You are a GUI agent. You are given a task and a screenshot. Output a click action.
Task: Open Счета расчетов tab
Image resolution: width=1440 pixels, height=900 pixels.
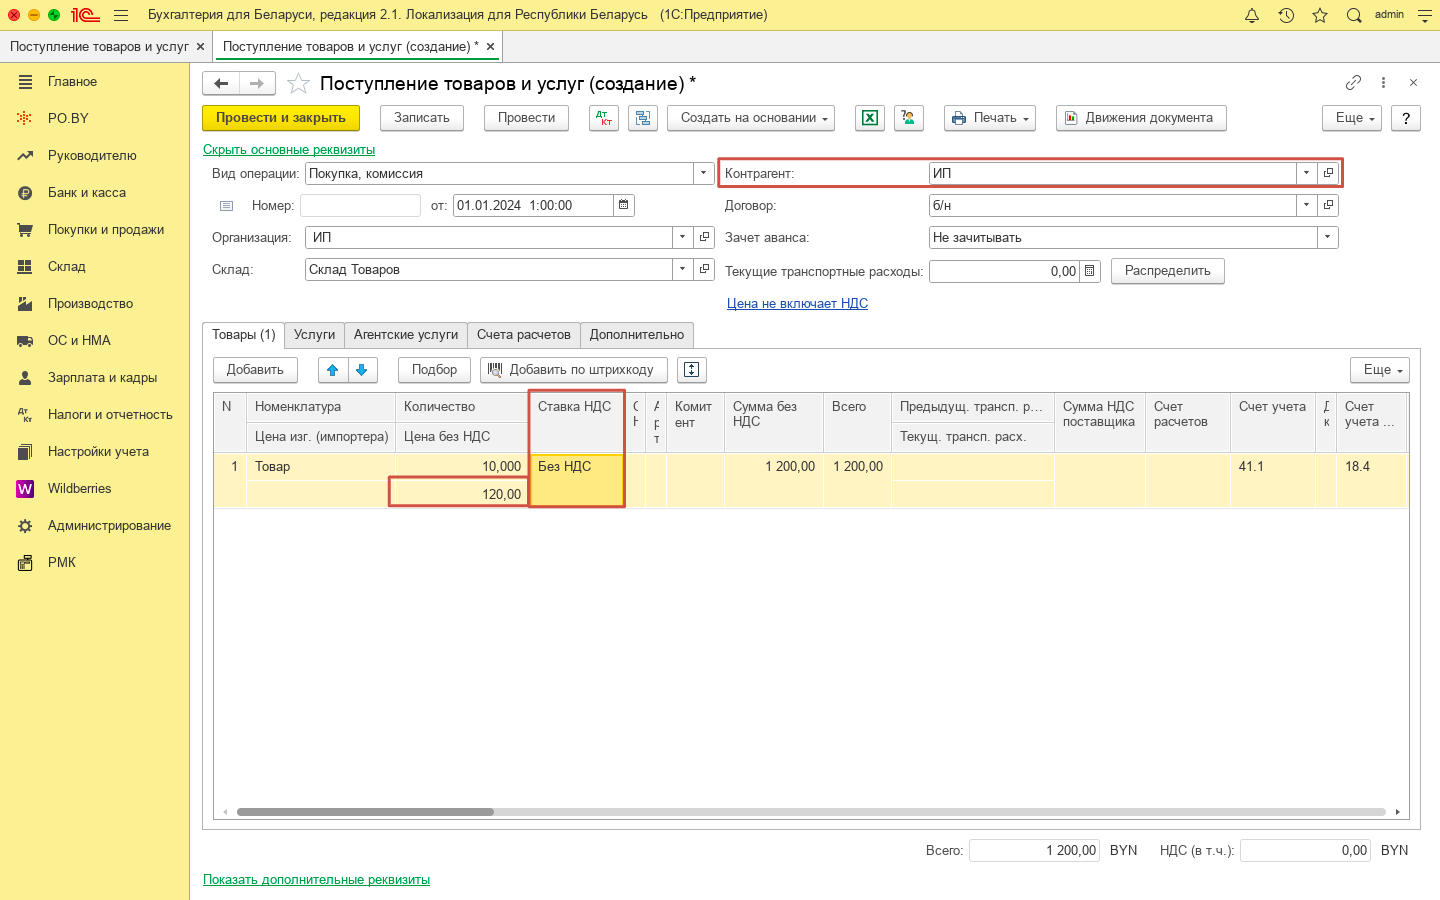click(523, 335)
